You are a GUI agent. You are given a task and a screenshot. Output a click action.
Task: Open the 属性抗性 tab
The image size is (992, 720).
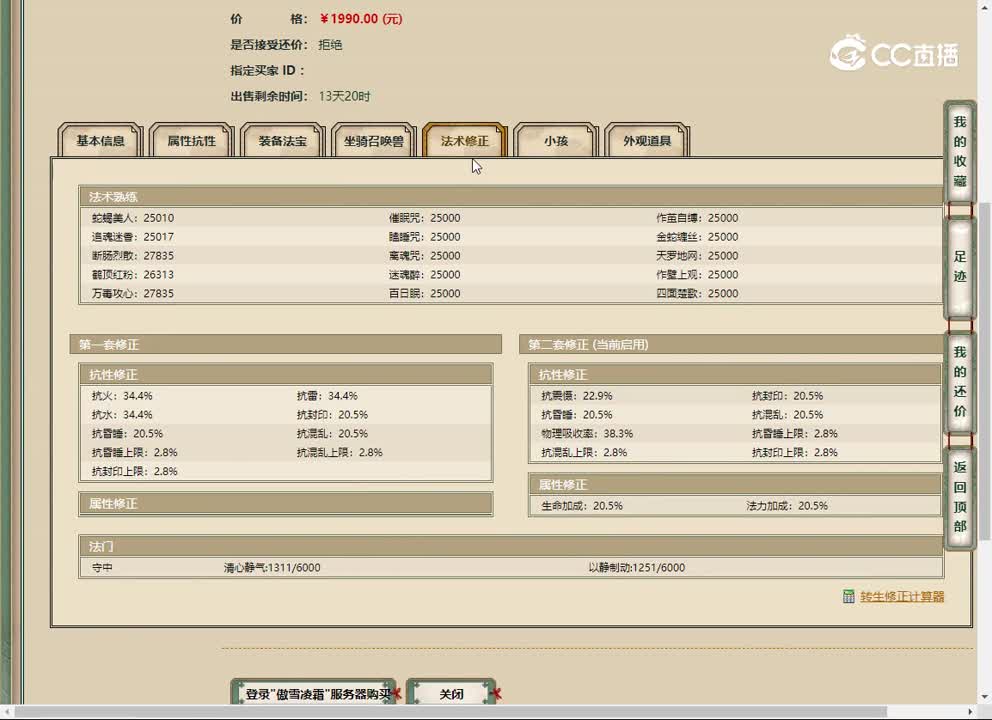pos(191,142)
